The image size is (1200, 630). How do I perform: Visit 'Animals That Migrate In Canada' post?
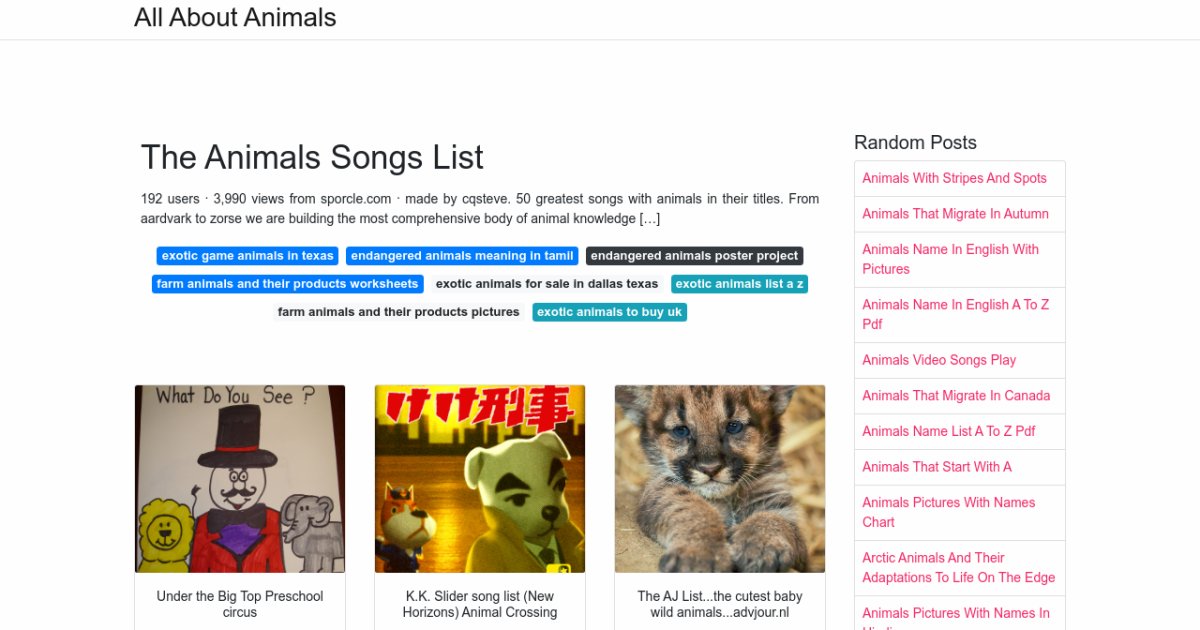956,396
